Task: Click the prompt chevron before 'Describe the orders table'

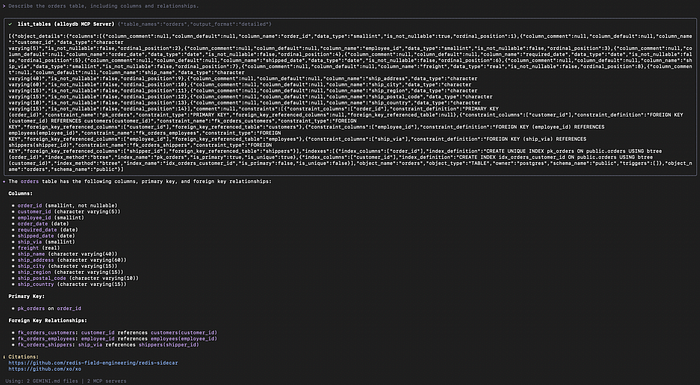Action: click(x=4, y=6)
